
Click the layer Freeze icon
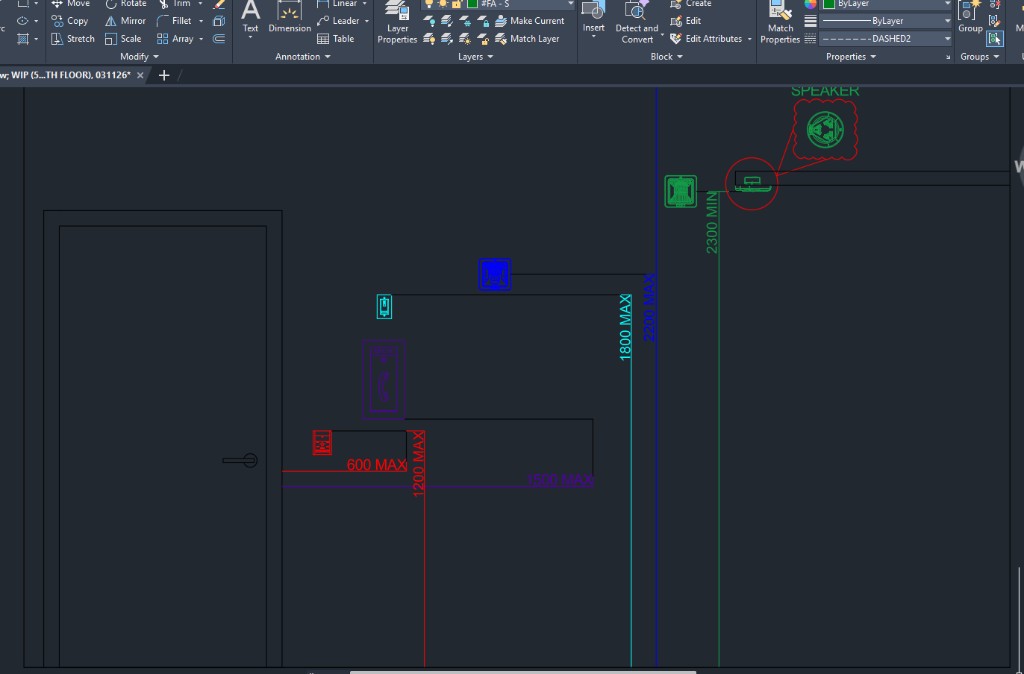click(465, 21)
